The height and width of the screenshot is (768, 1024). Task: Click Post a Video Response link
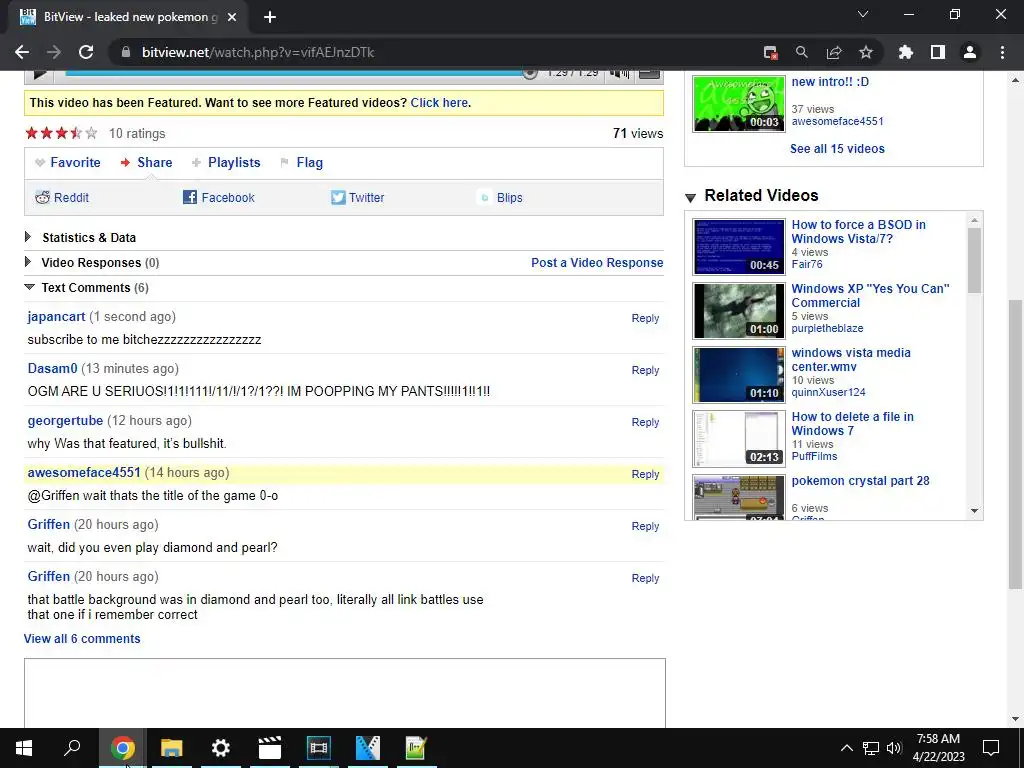[597, 263]
